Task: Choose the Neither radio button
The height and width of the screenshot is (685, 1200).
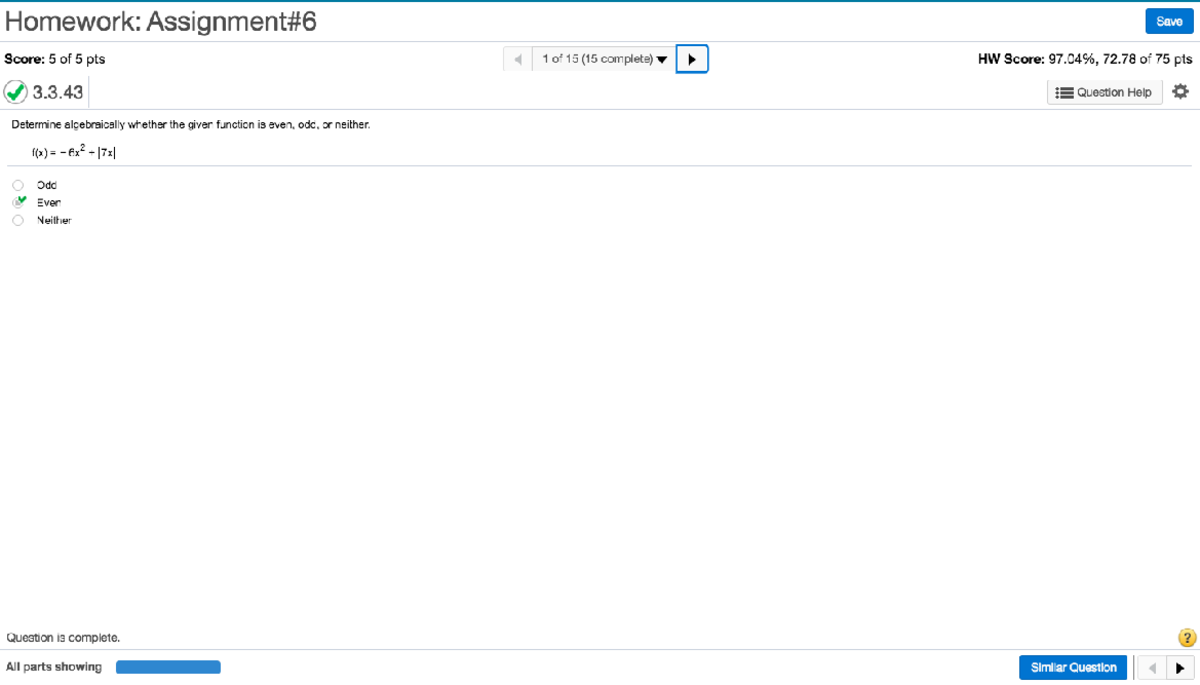Action: pos(17,220)
